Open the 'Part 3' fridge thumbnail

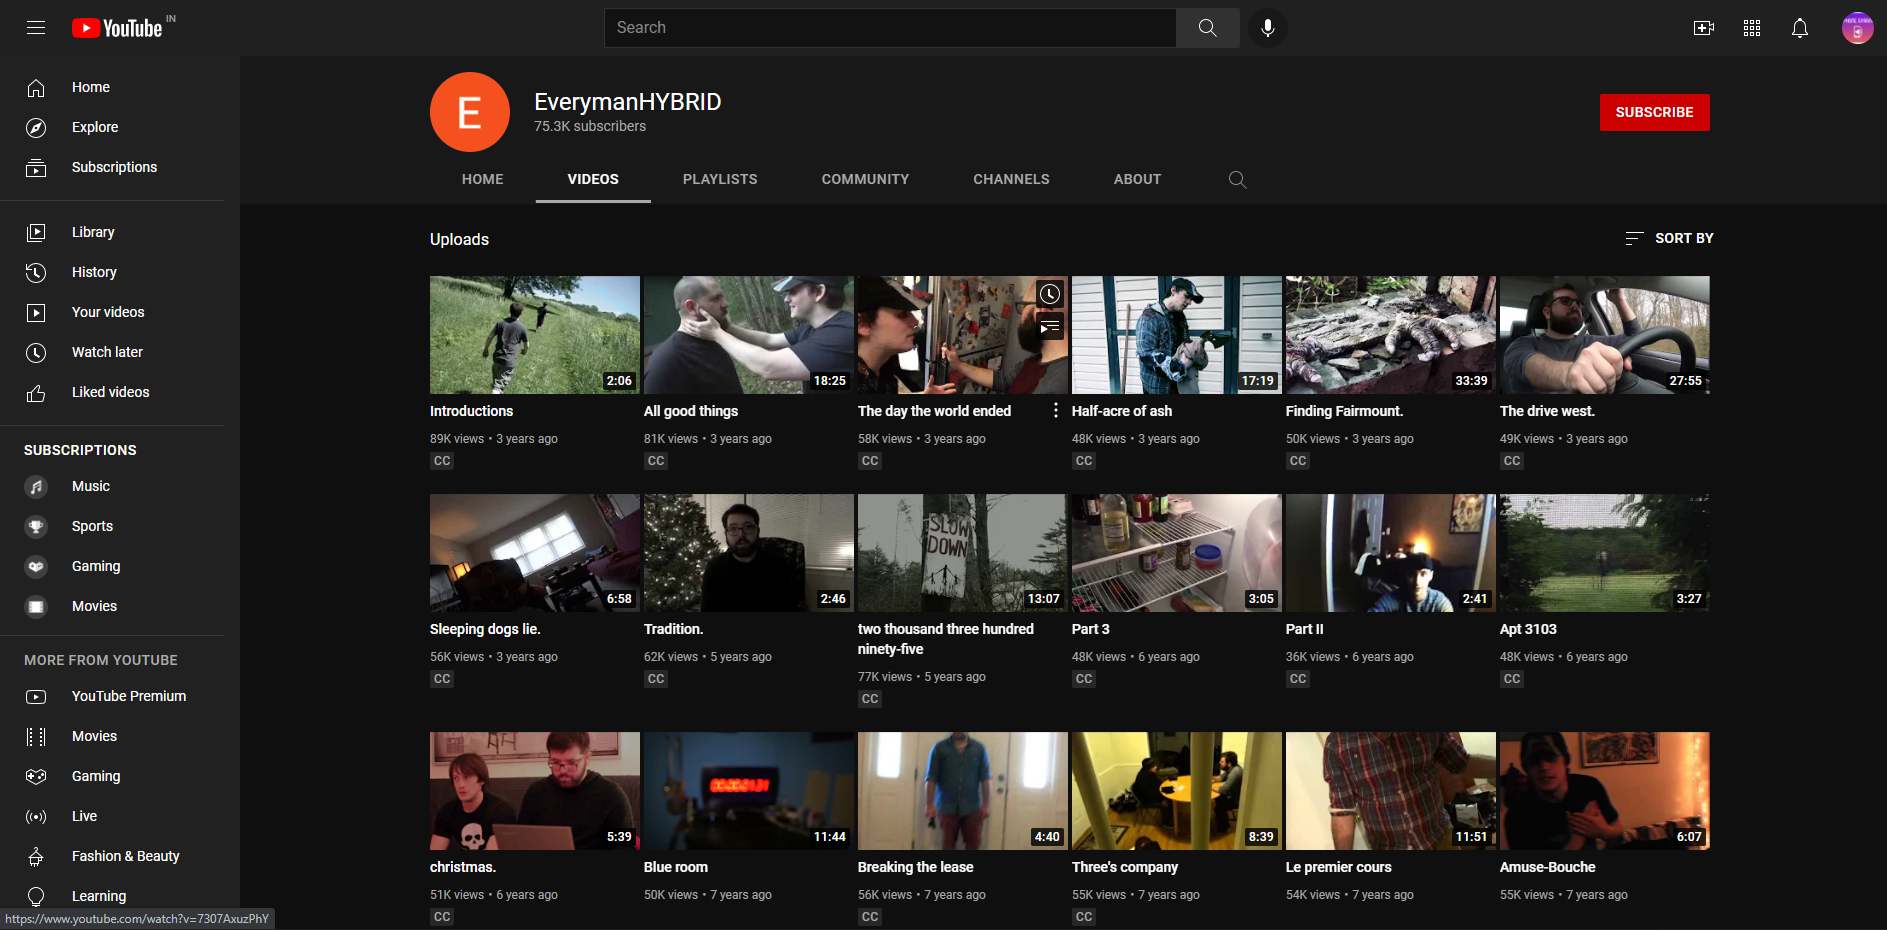1177,553
